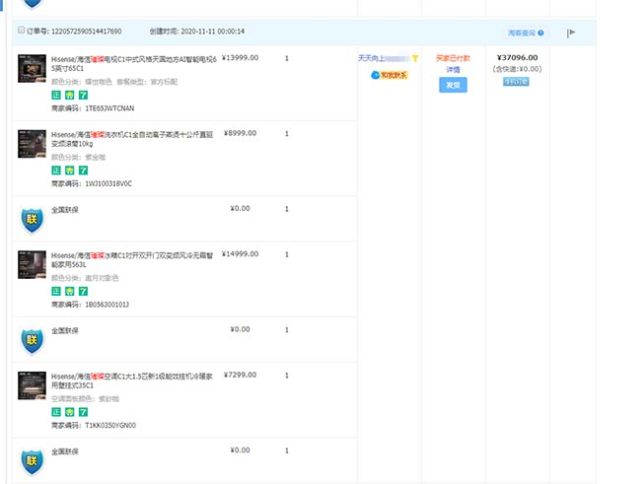This screenshot has height=484, width=641.
Task: Click the 7-day return badge under the air conditioner
Action: click(83, 412)
